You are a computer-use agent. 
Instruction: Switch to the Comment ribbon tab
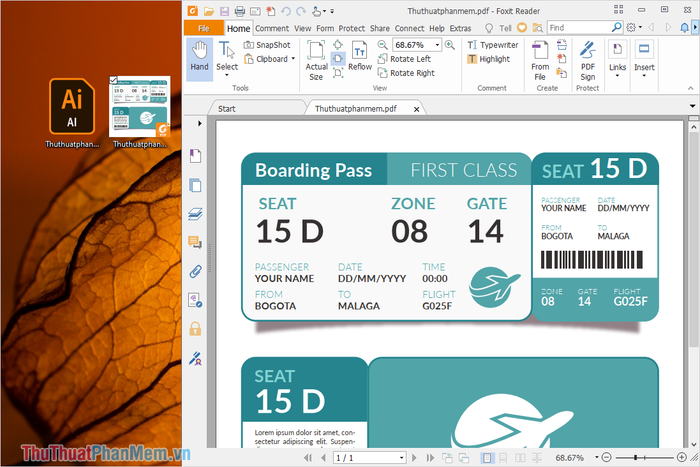pos(272,28)
